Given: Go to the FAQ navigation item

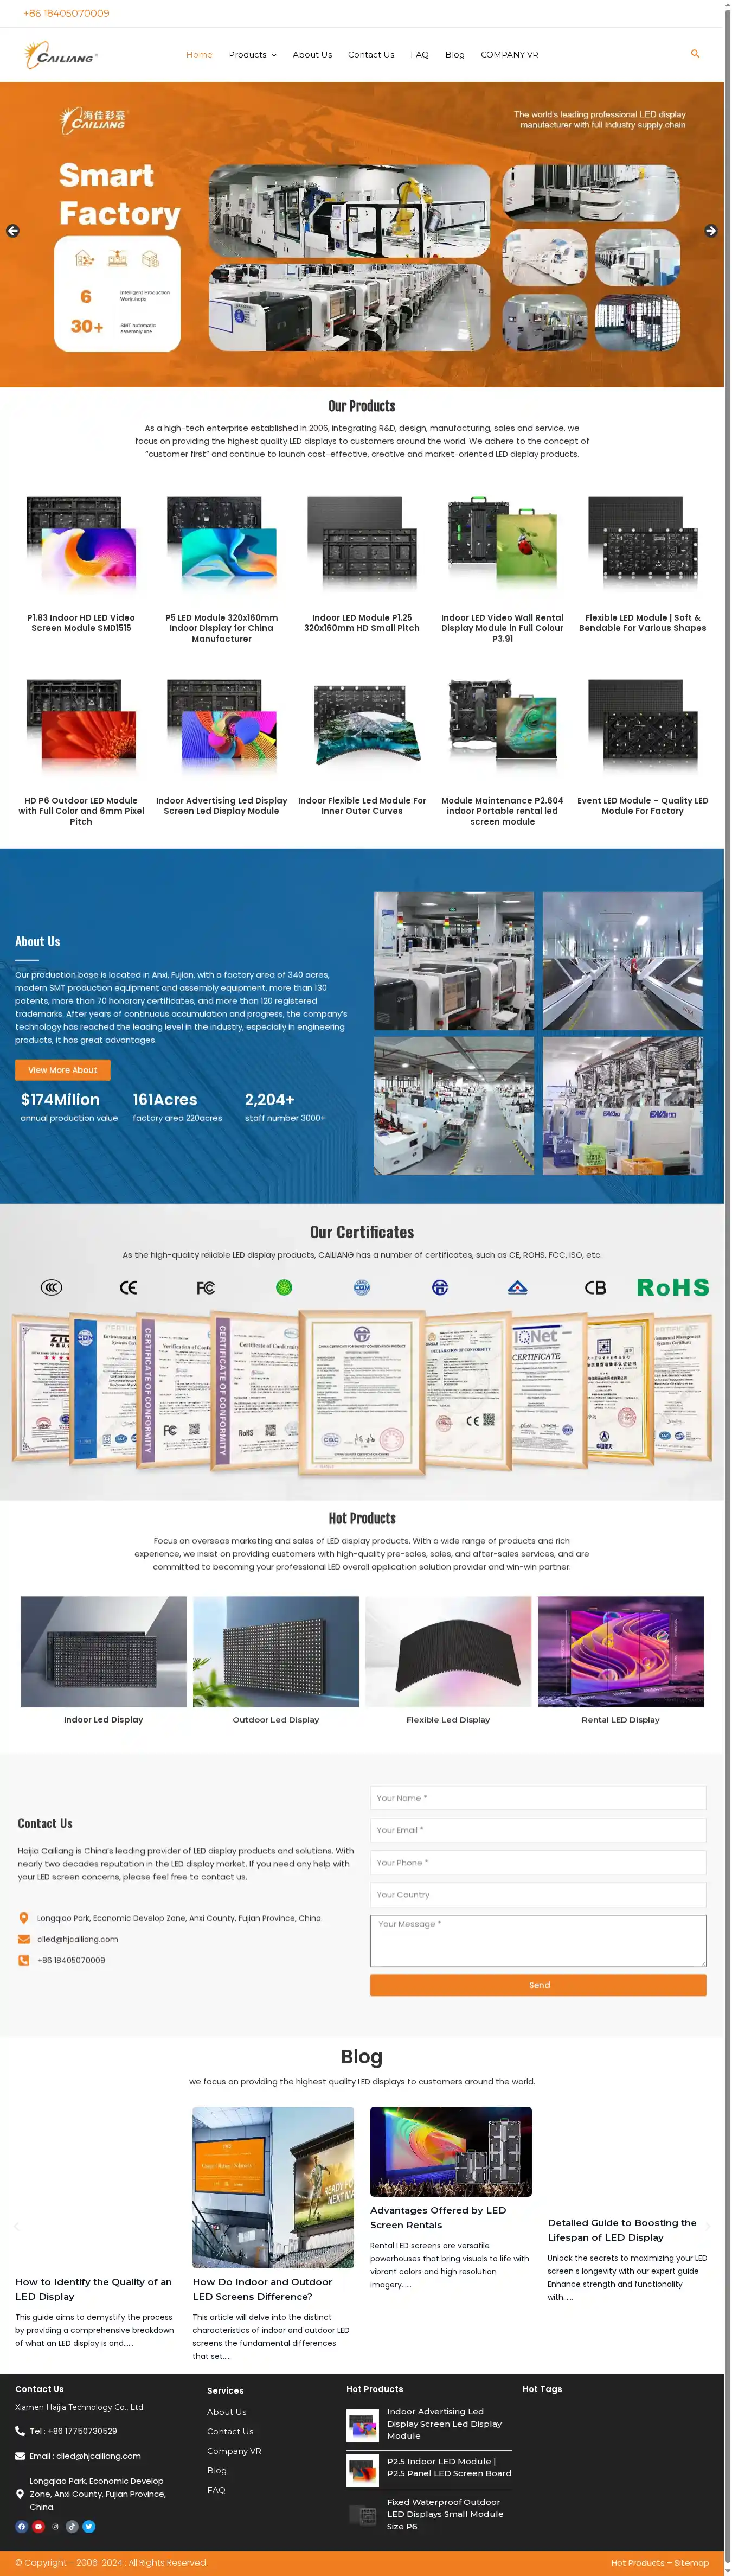Looking at the screenshot, I should point(419,55).
